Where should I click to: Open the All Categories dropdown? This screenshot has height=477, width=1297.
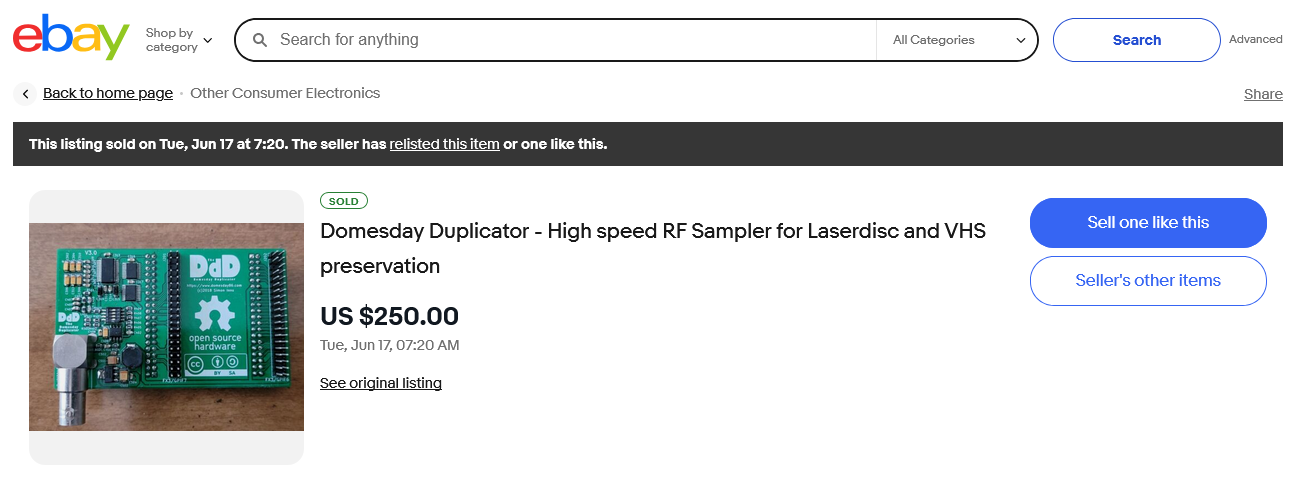pyautogui.click(x=958, y=40)
